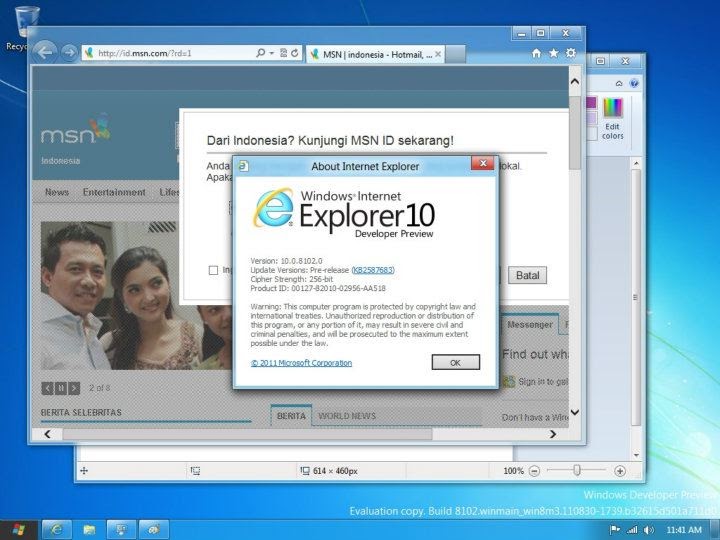Click the Paint taskbar icon
Screen dimensions: 720x540
click(154, 530)
